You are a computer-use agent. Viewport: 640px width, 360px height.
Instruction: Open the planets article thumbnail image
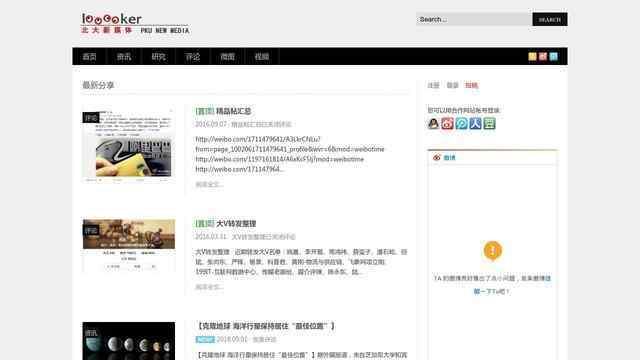pos(129,341)
